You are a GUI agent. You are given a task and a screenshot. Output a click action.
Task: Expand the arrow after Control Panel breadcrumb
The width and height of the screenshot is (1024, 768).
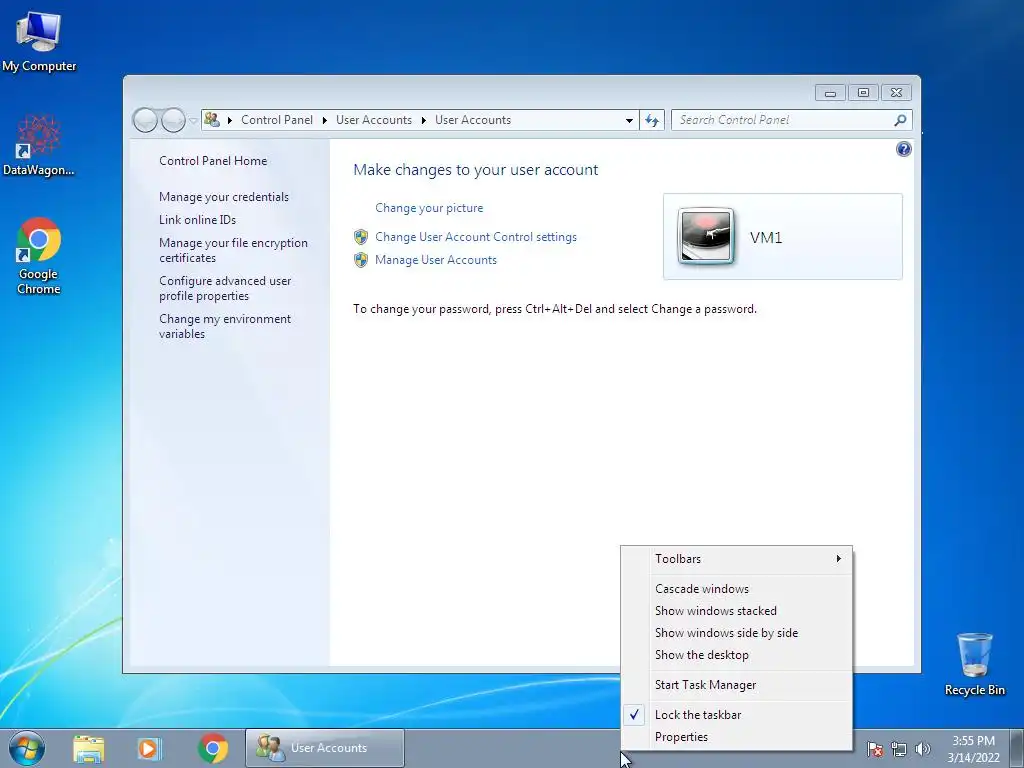[x=325, y=120]
